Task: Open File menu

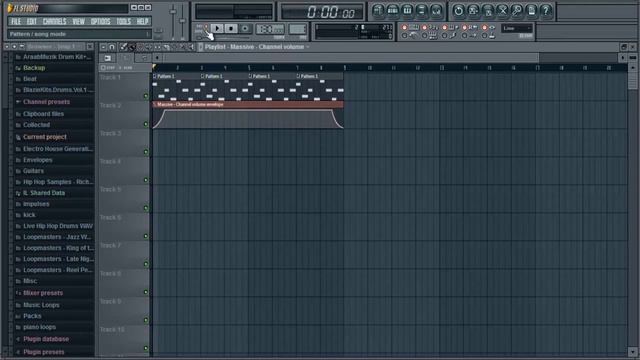Action: [16, 21]
